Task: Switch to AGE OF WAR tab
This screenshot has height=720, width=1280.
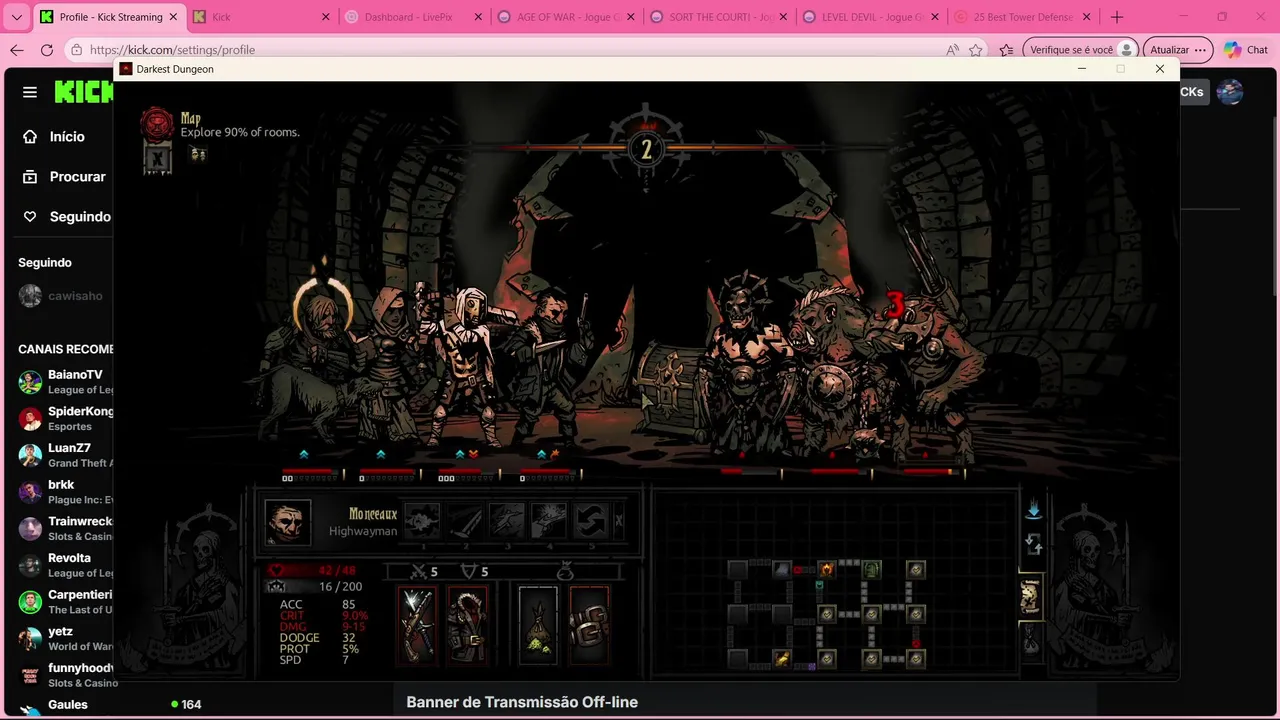Action: (565, 17)
